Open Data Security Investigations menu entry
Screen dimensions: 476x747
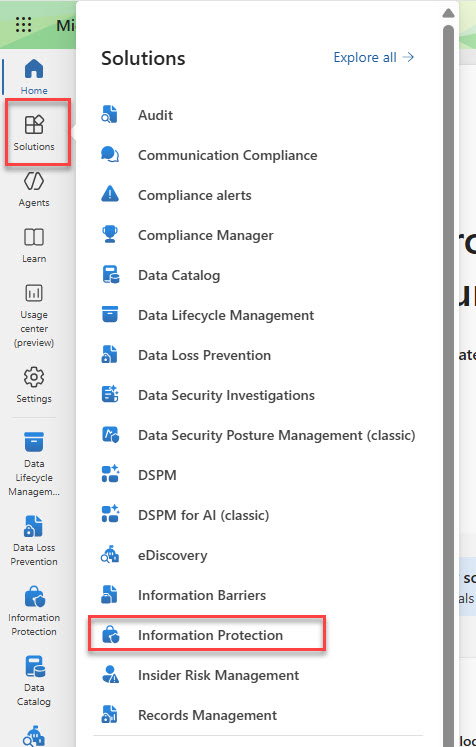226,395
